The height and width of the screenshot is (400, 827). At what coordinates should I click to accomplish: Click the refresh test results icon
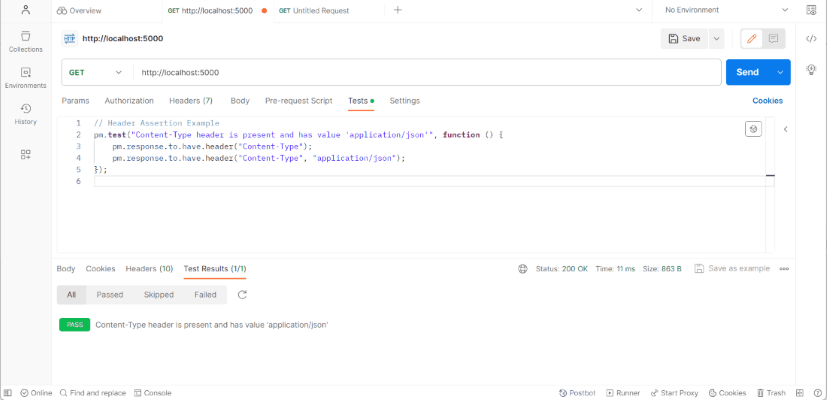point(242,294)
